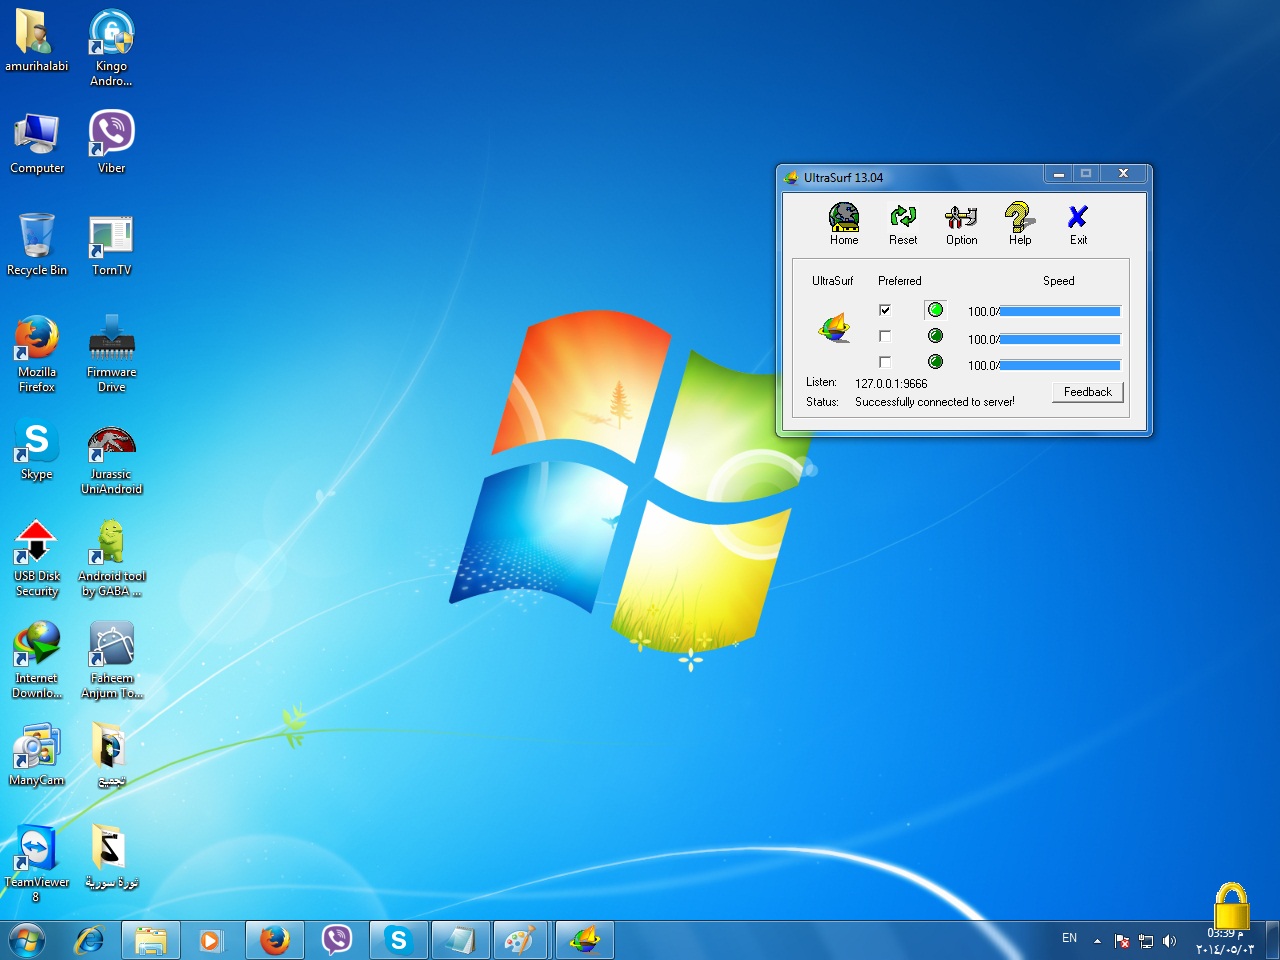
Task: Open the folder above TeamViewer's neighbor with film icon
Action: tap(111, 755)
